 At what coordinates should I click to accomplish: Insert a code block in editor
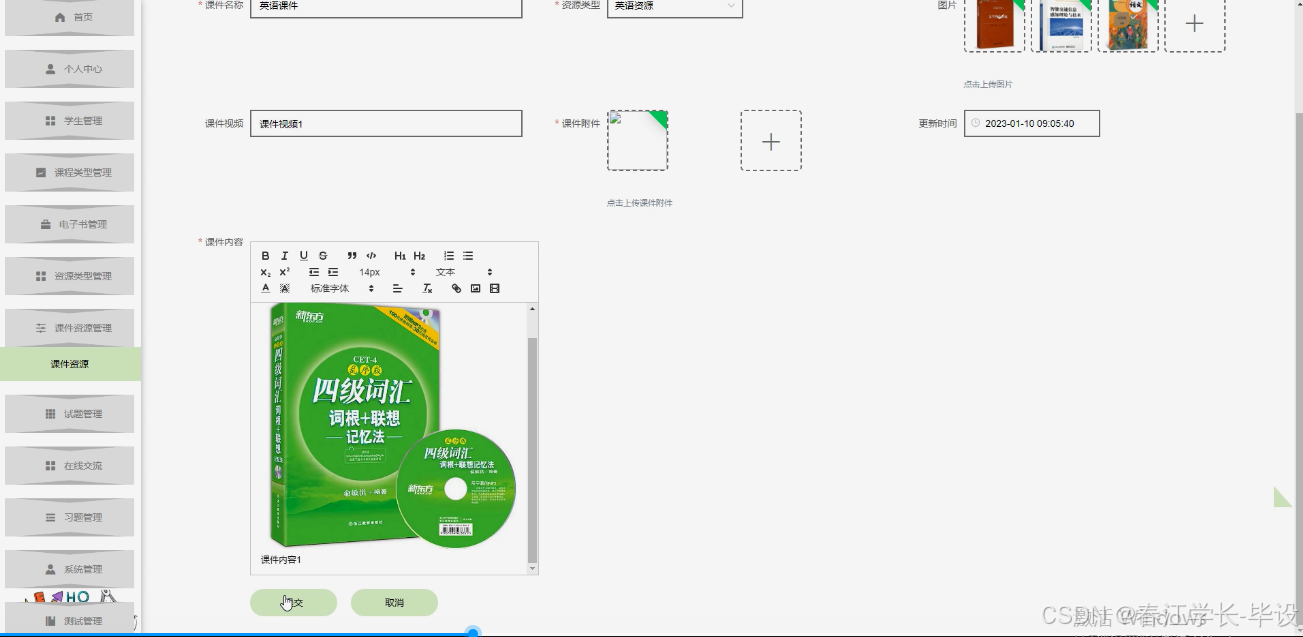(x=371, y=256)
